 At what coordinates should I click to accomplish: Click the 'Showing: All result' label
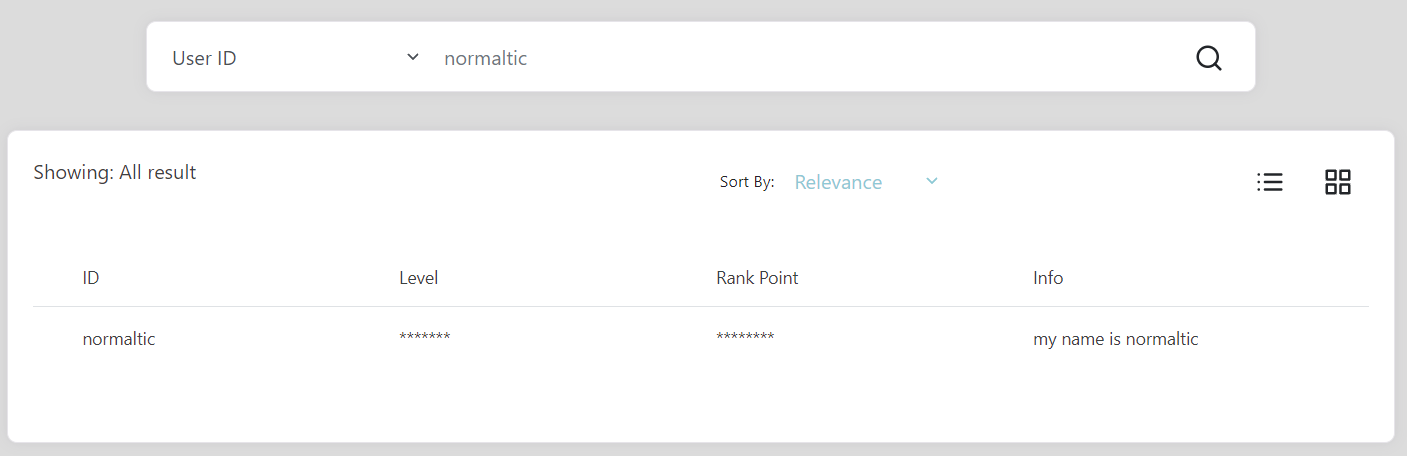(115, 172)
